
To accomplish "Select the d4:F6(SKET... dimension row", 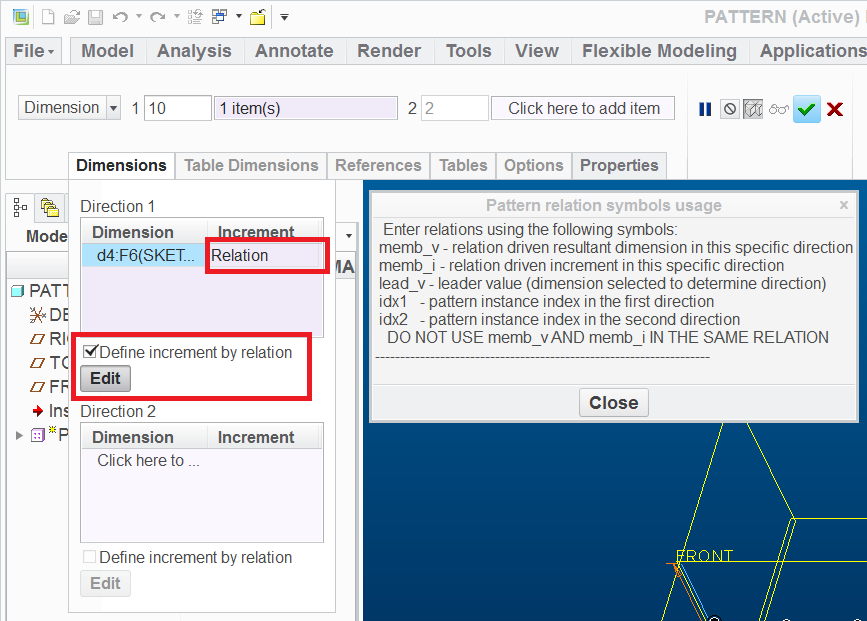I will click(x=145, y=255).
